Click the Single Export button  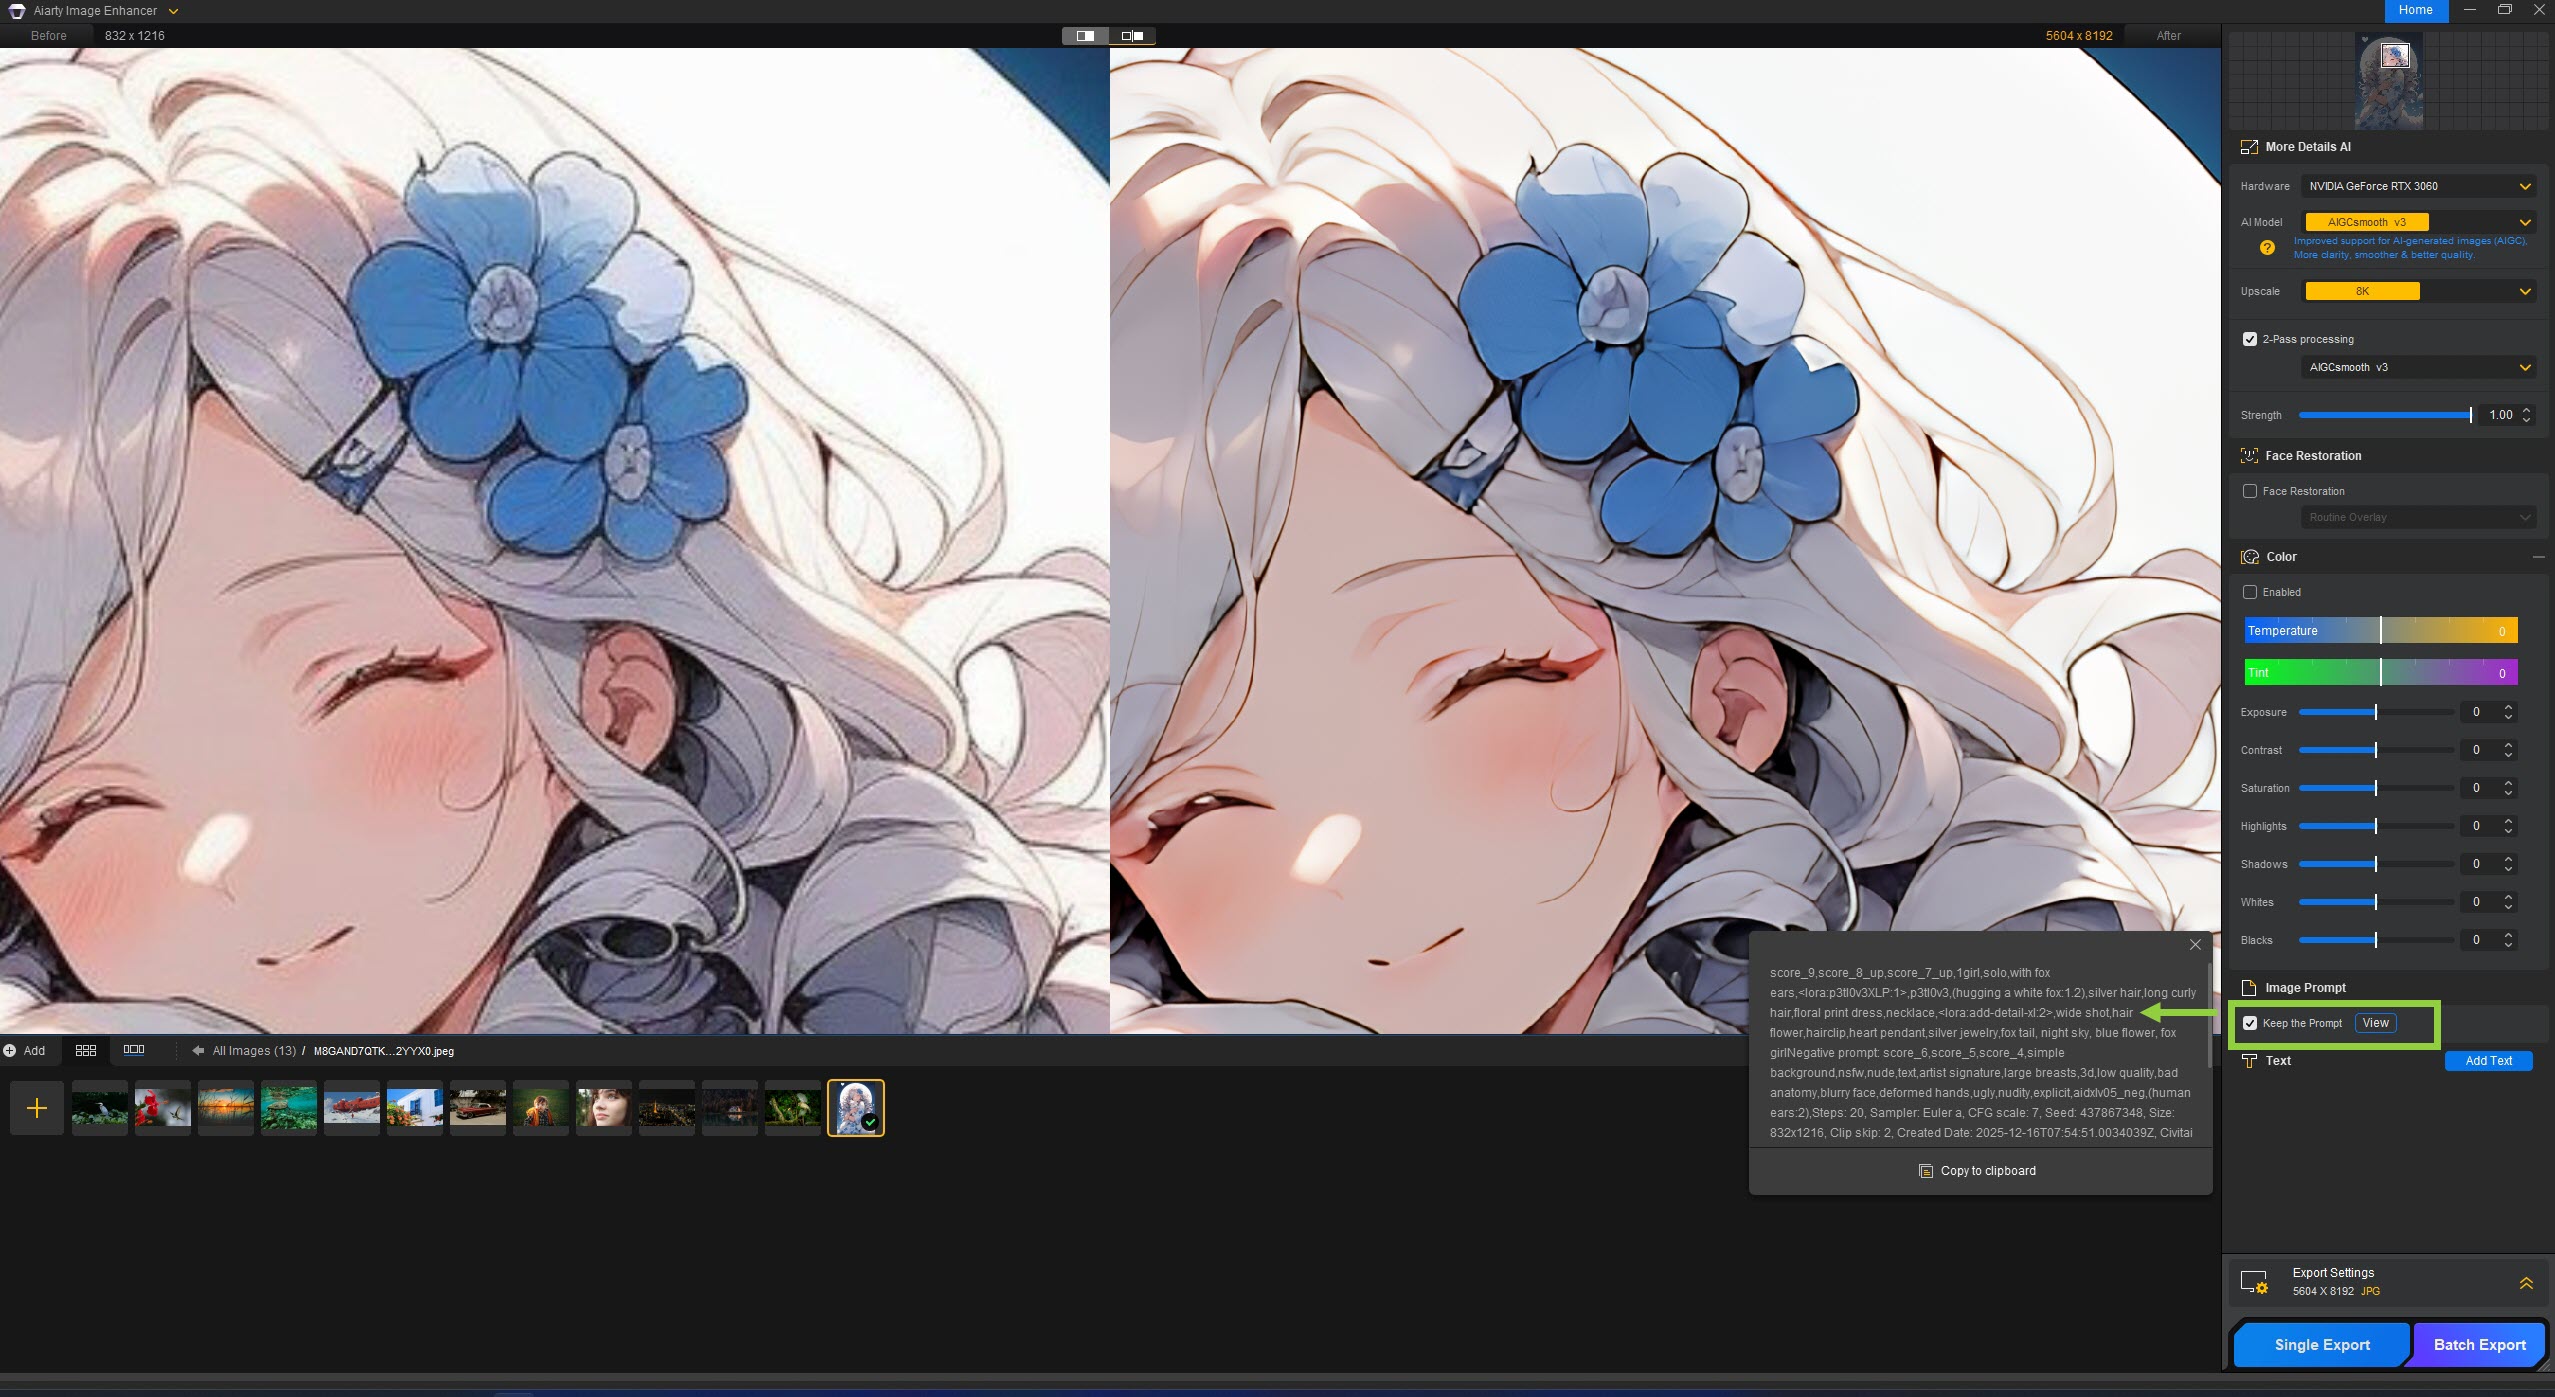(2321, 1345)
